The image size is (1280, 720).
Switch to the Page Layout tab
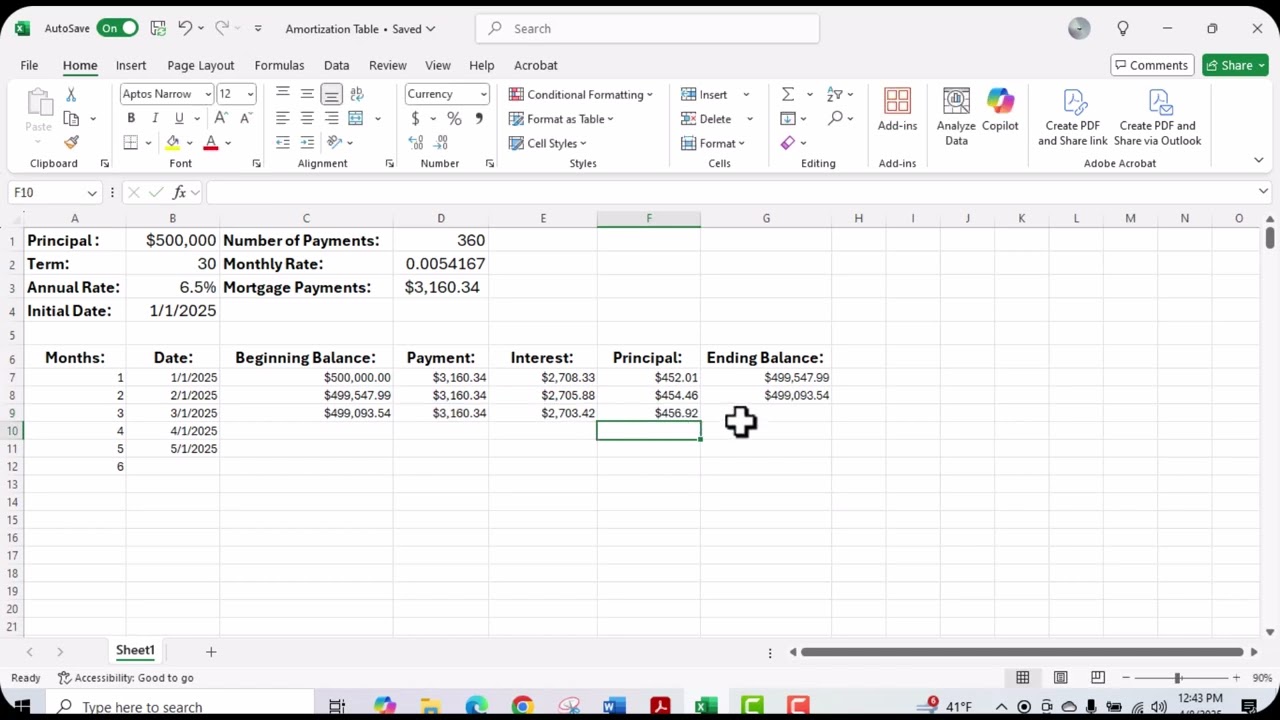(201, 65)
